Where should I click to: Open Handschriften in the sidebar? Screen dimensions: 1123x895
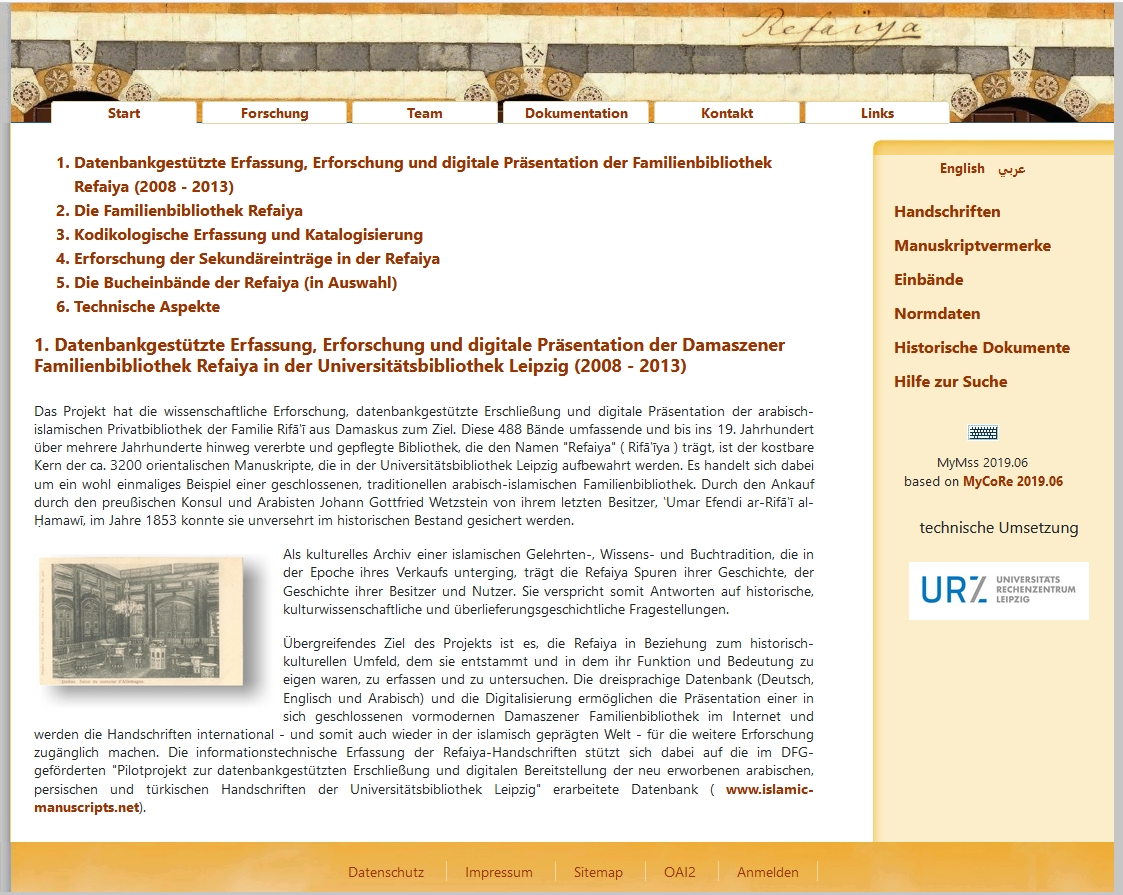(947, 211)
